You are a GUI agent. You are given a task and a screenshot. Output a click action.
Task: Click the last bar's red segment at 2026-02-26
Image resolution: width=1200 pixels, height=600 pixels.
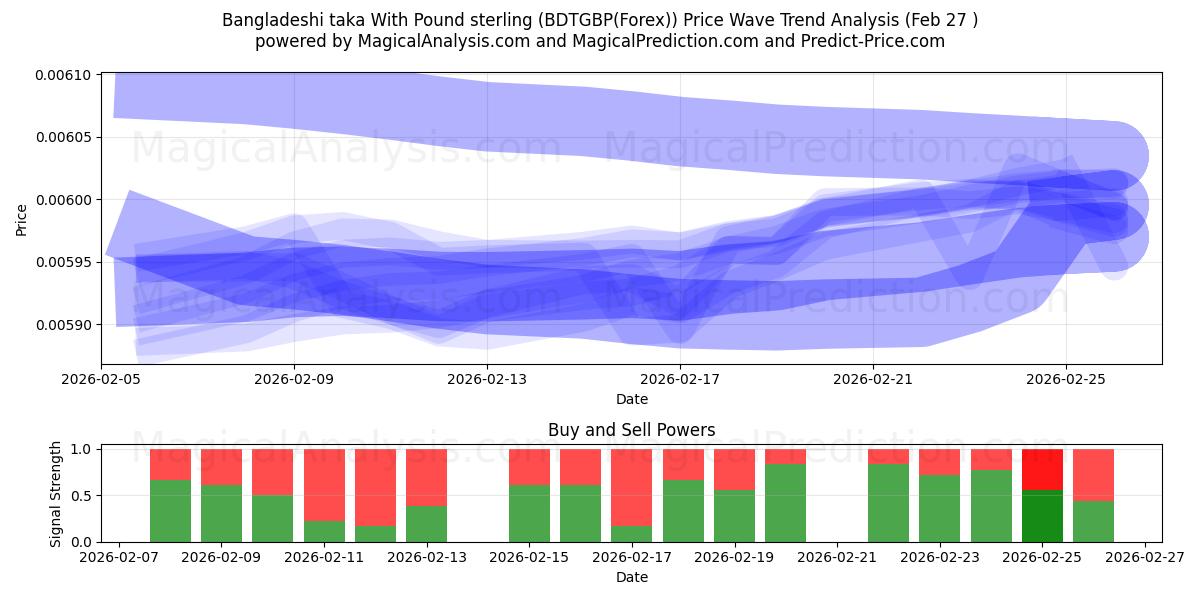(x=1093, y=475)
